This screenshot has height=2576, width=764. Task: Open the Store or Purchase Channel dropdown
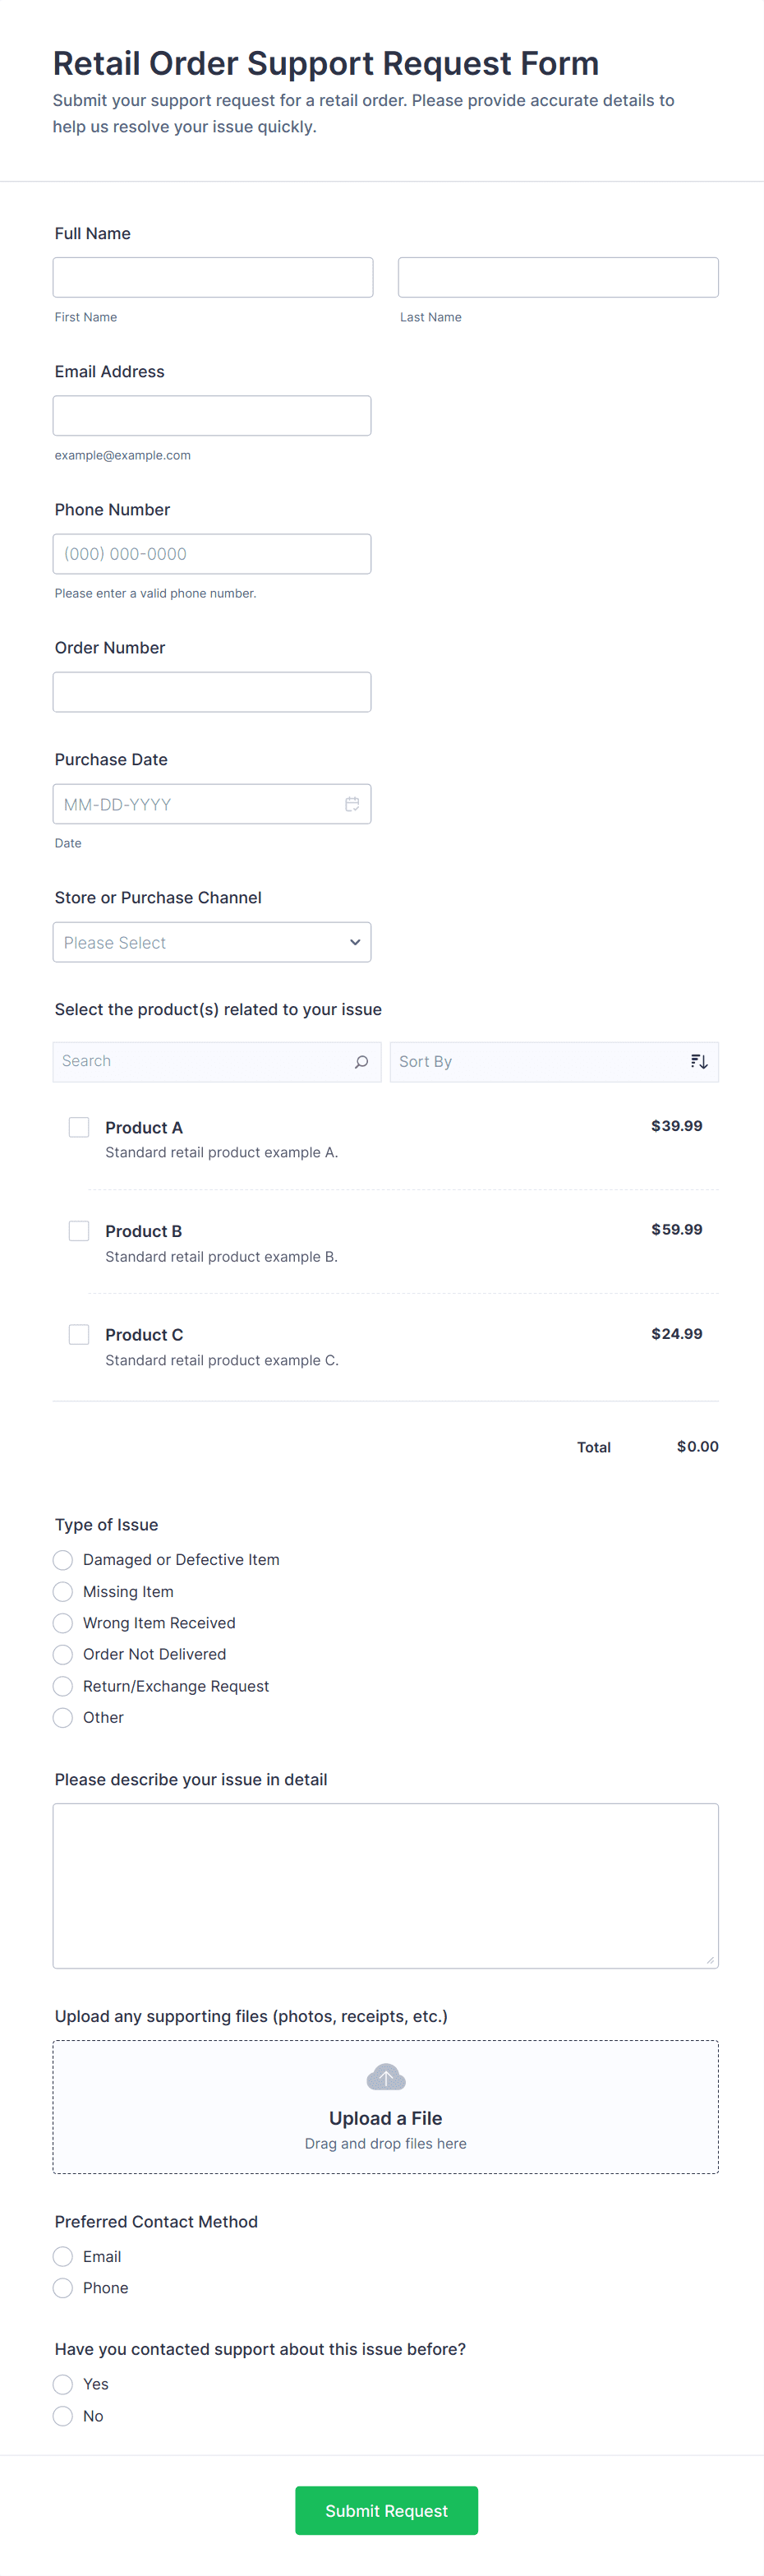pyautogui.click(x=212, y=942)
